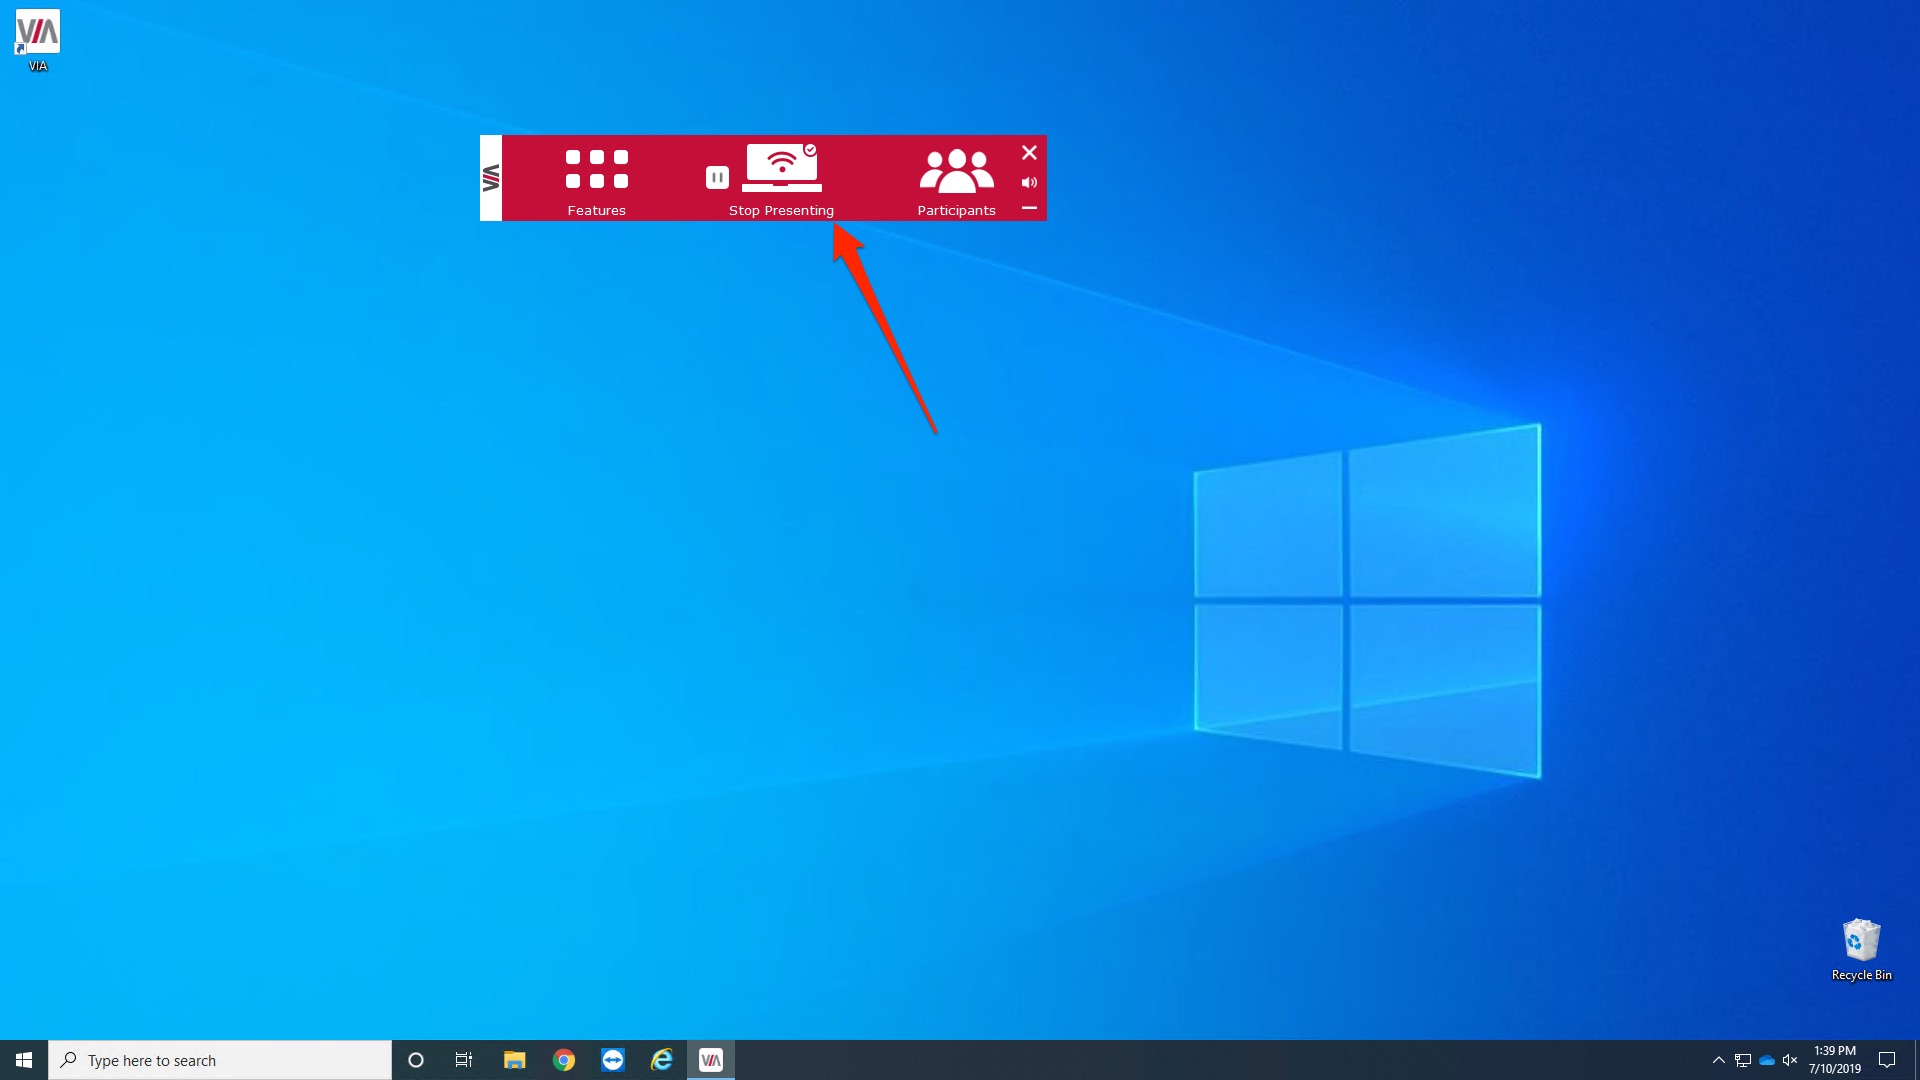Click the Stop Presenting label text
Image resolution: width=1920 pixels, height=1080 pixels.
pyautogui.click(x=781, y=210)
